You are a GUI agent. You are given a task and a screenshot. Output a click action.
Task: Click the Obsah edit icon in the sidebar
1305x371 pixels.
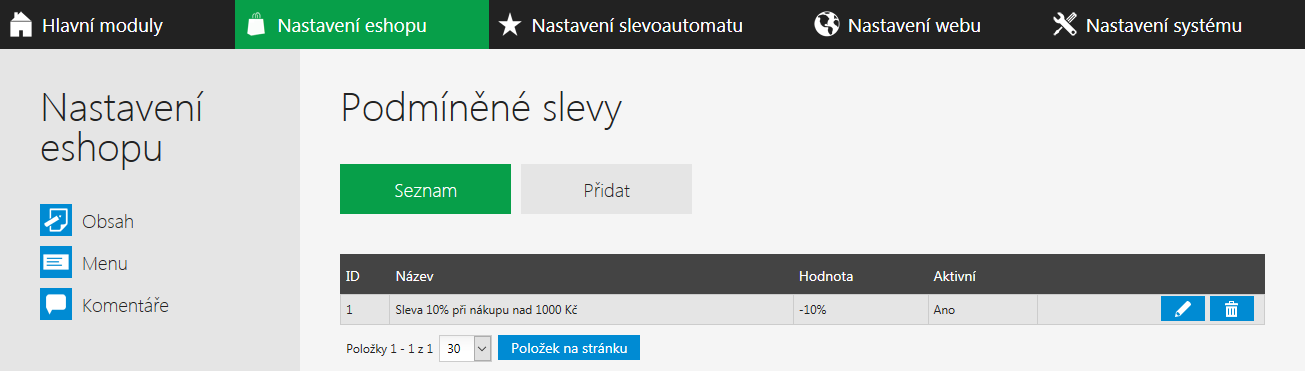pyautogui.click(x=56, y=220)
